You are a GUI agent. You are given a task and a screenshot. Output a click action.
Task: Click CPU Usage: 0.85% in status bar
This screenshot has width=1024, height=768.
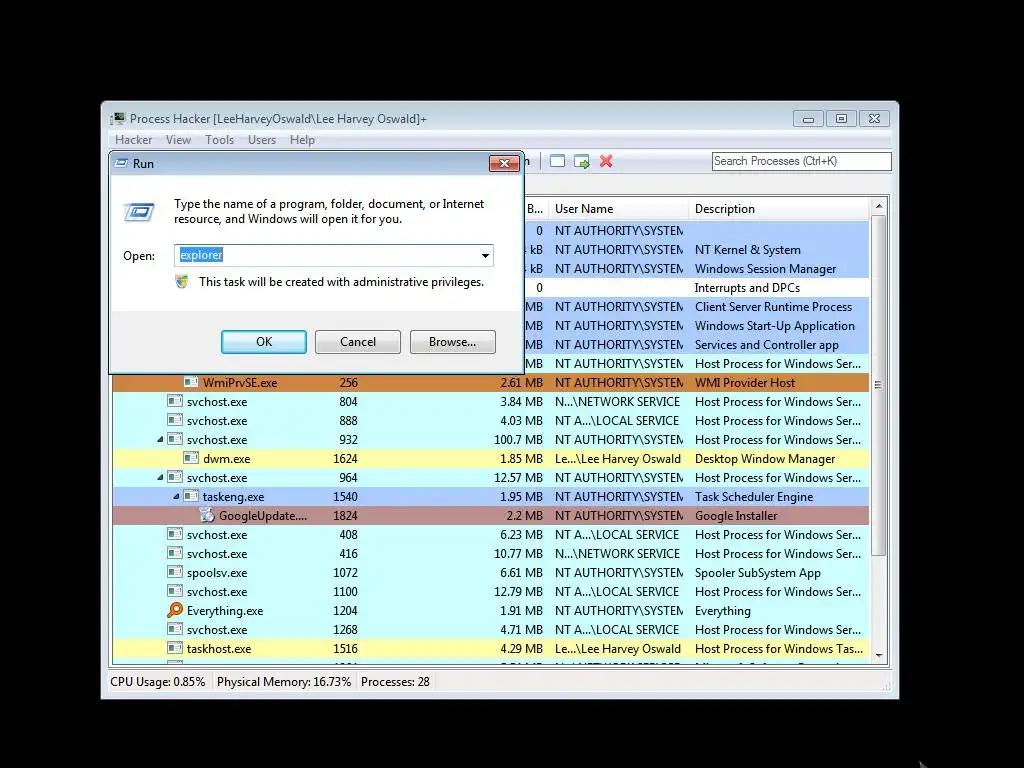(157, 682)
